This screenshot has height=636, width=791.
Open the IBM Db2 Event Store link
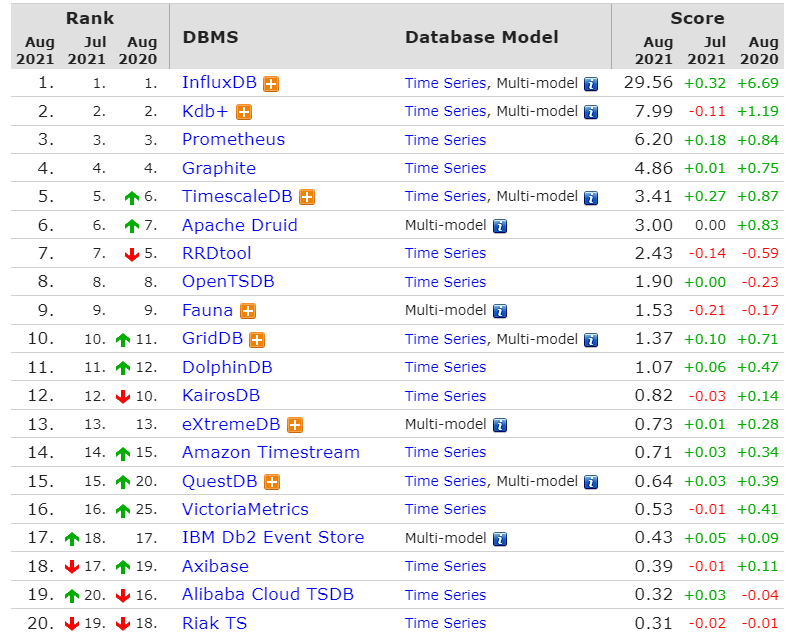(x=273, y=538)
